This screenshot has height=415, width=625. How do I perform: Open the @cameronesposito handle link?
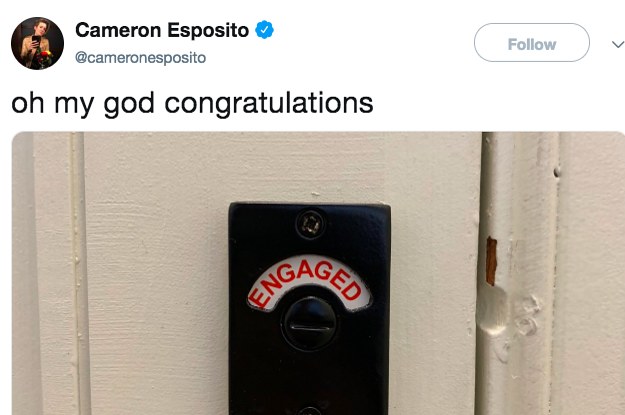click(140, 58)
